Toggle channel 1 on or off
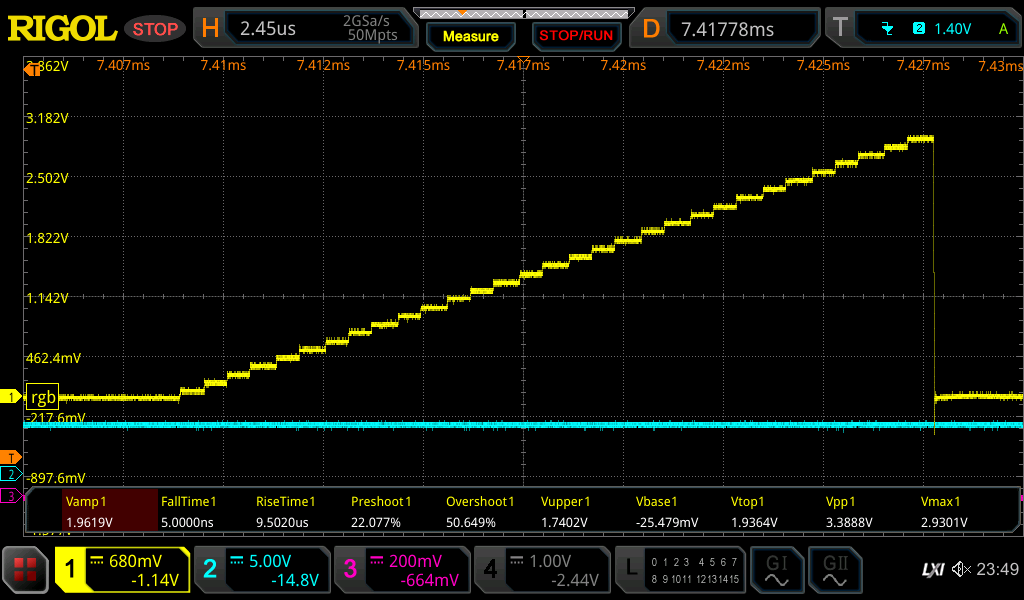Screen dimensions: 1024x600 pyautogui.click(x=71, y=570)
